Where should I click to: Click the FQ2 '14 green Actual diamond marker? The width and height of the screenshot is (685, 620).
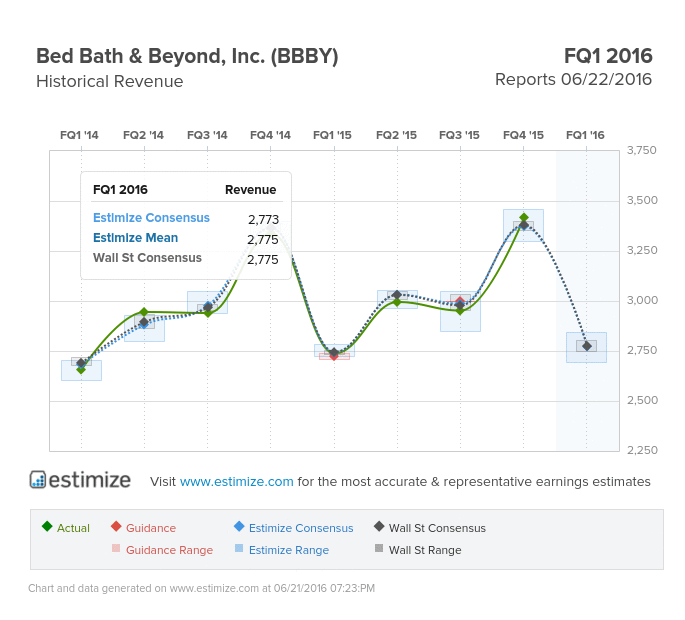[144, 312]
